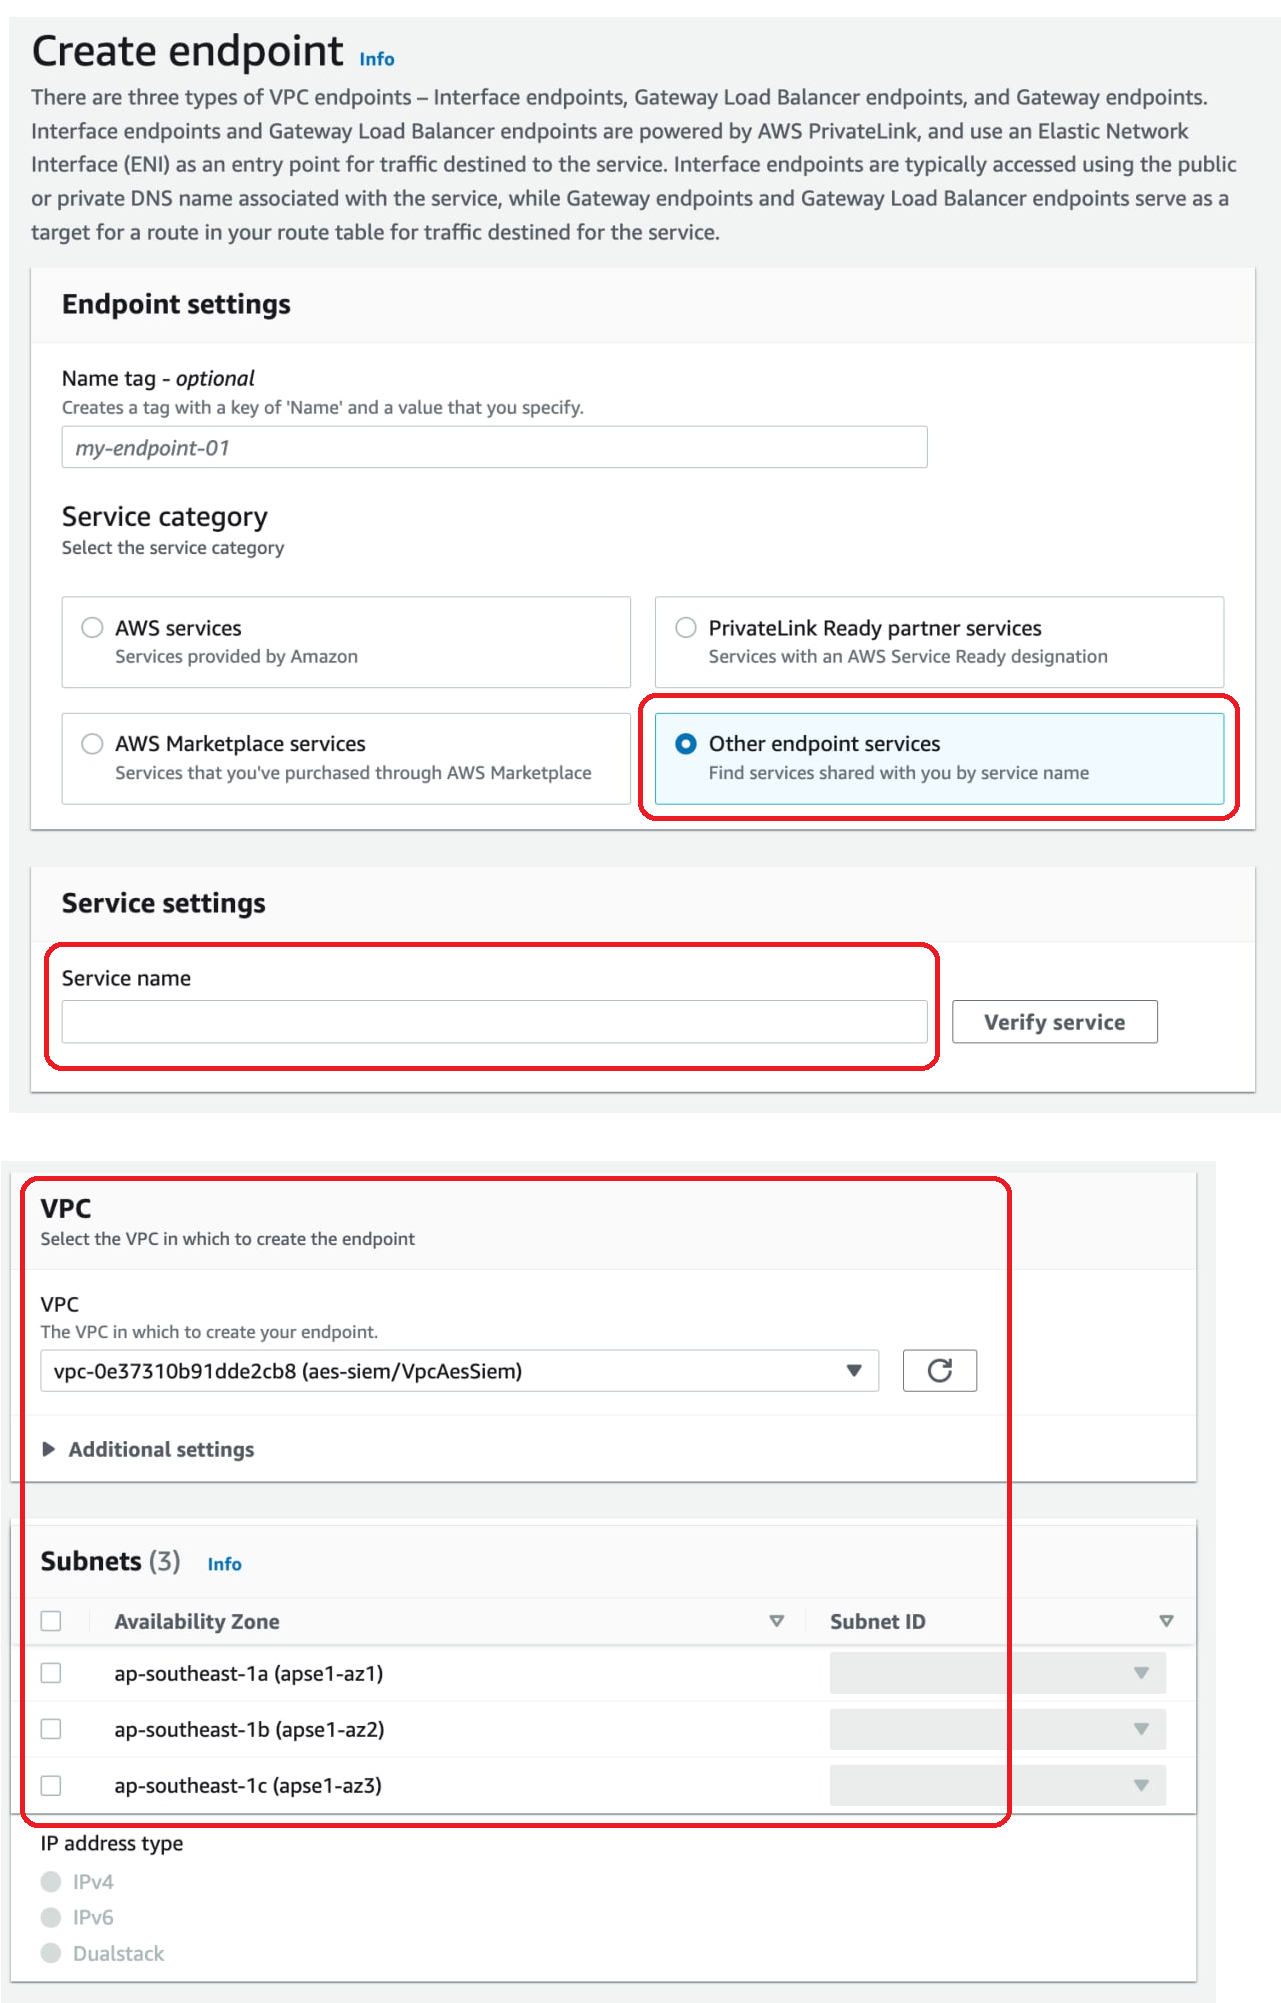Click the VPC refresh icon button

pyautogui.click(x=939, y=1370)
